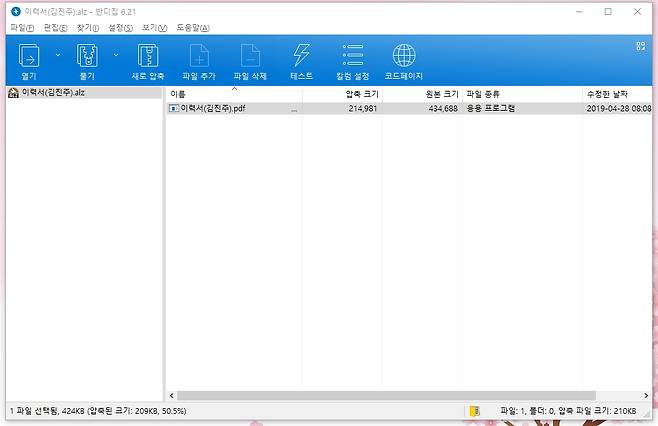
Task: Open the 파일(F) menu
Action: (22, 28)
